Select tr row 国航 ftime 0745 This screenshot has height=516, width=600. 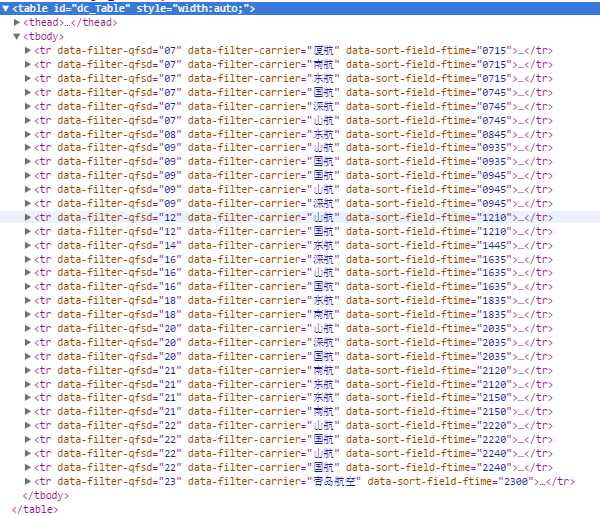point(293,92)
